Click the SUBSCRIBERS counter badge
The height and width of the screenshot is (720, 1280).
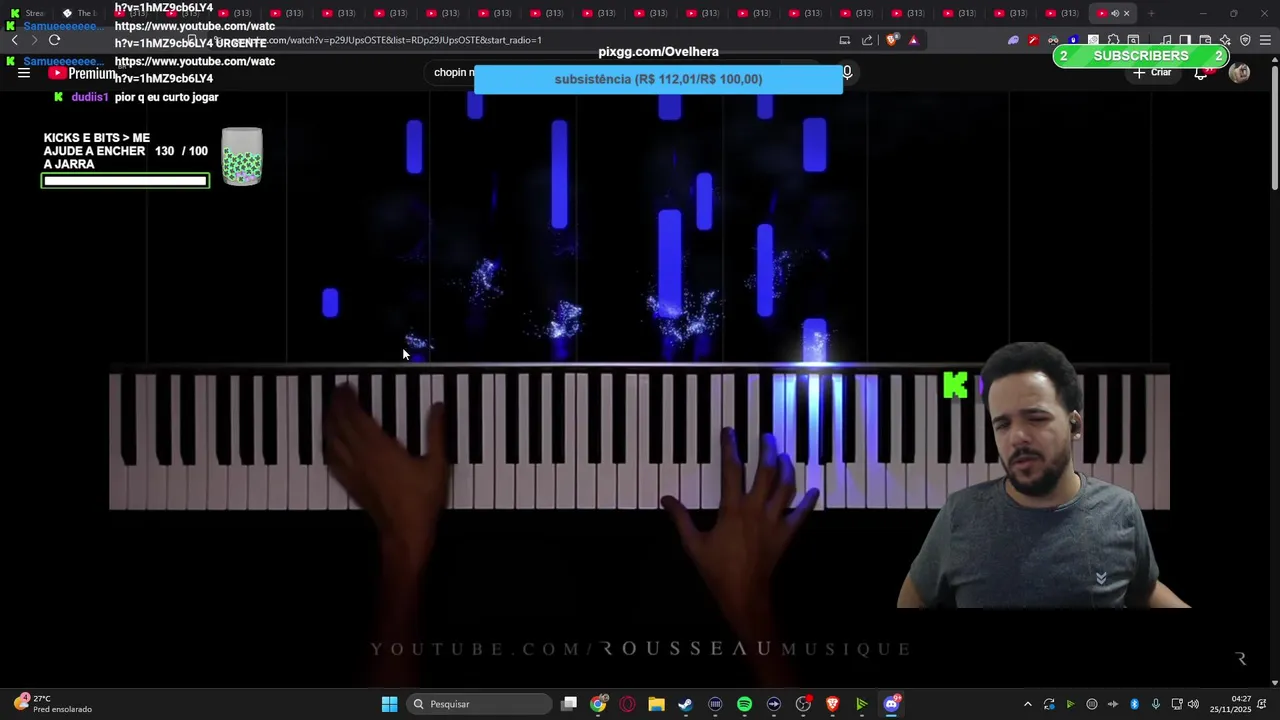pos(1140,56)
